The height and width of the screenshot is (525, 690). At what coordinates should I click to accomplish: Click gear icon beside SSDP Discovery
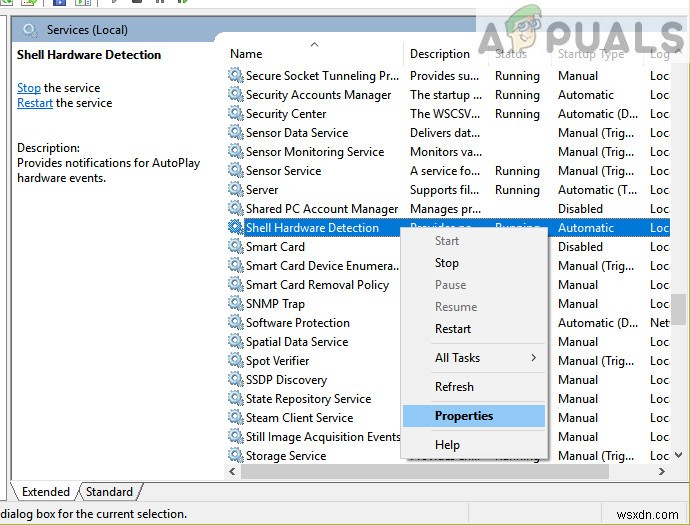pyautogui.click(x=235, y=379)
